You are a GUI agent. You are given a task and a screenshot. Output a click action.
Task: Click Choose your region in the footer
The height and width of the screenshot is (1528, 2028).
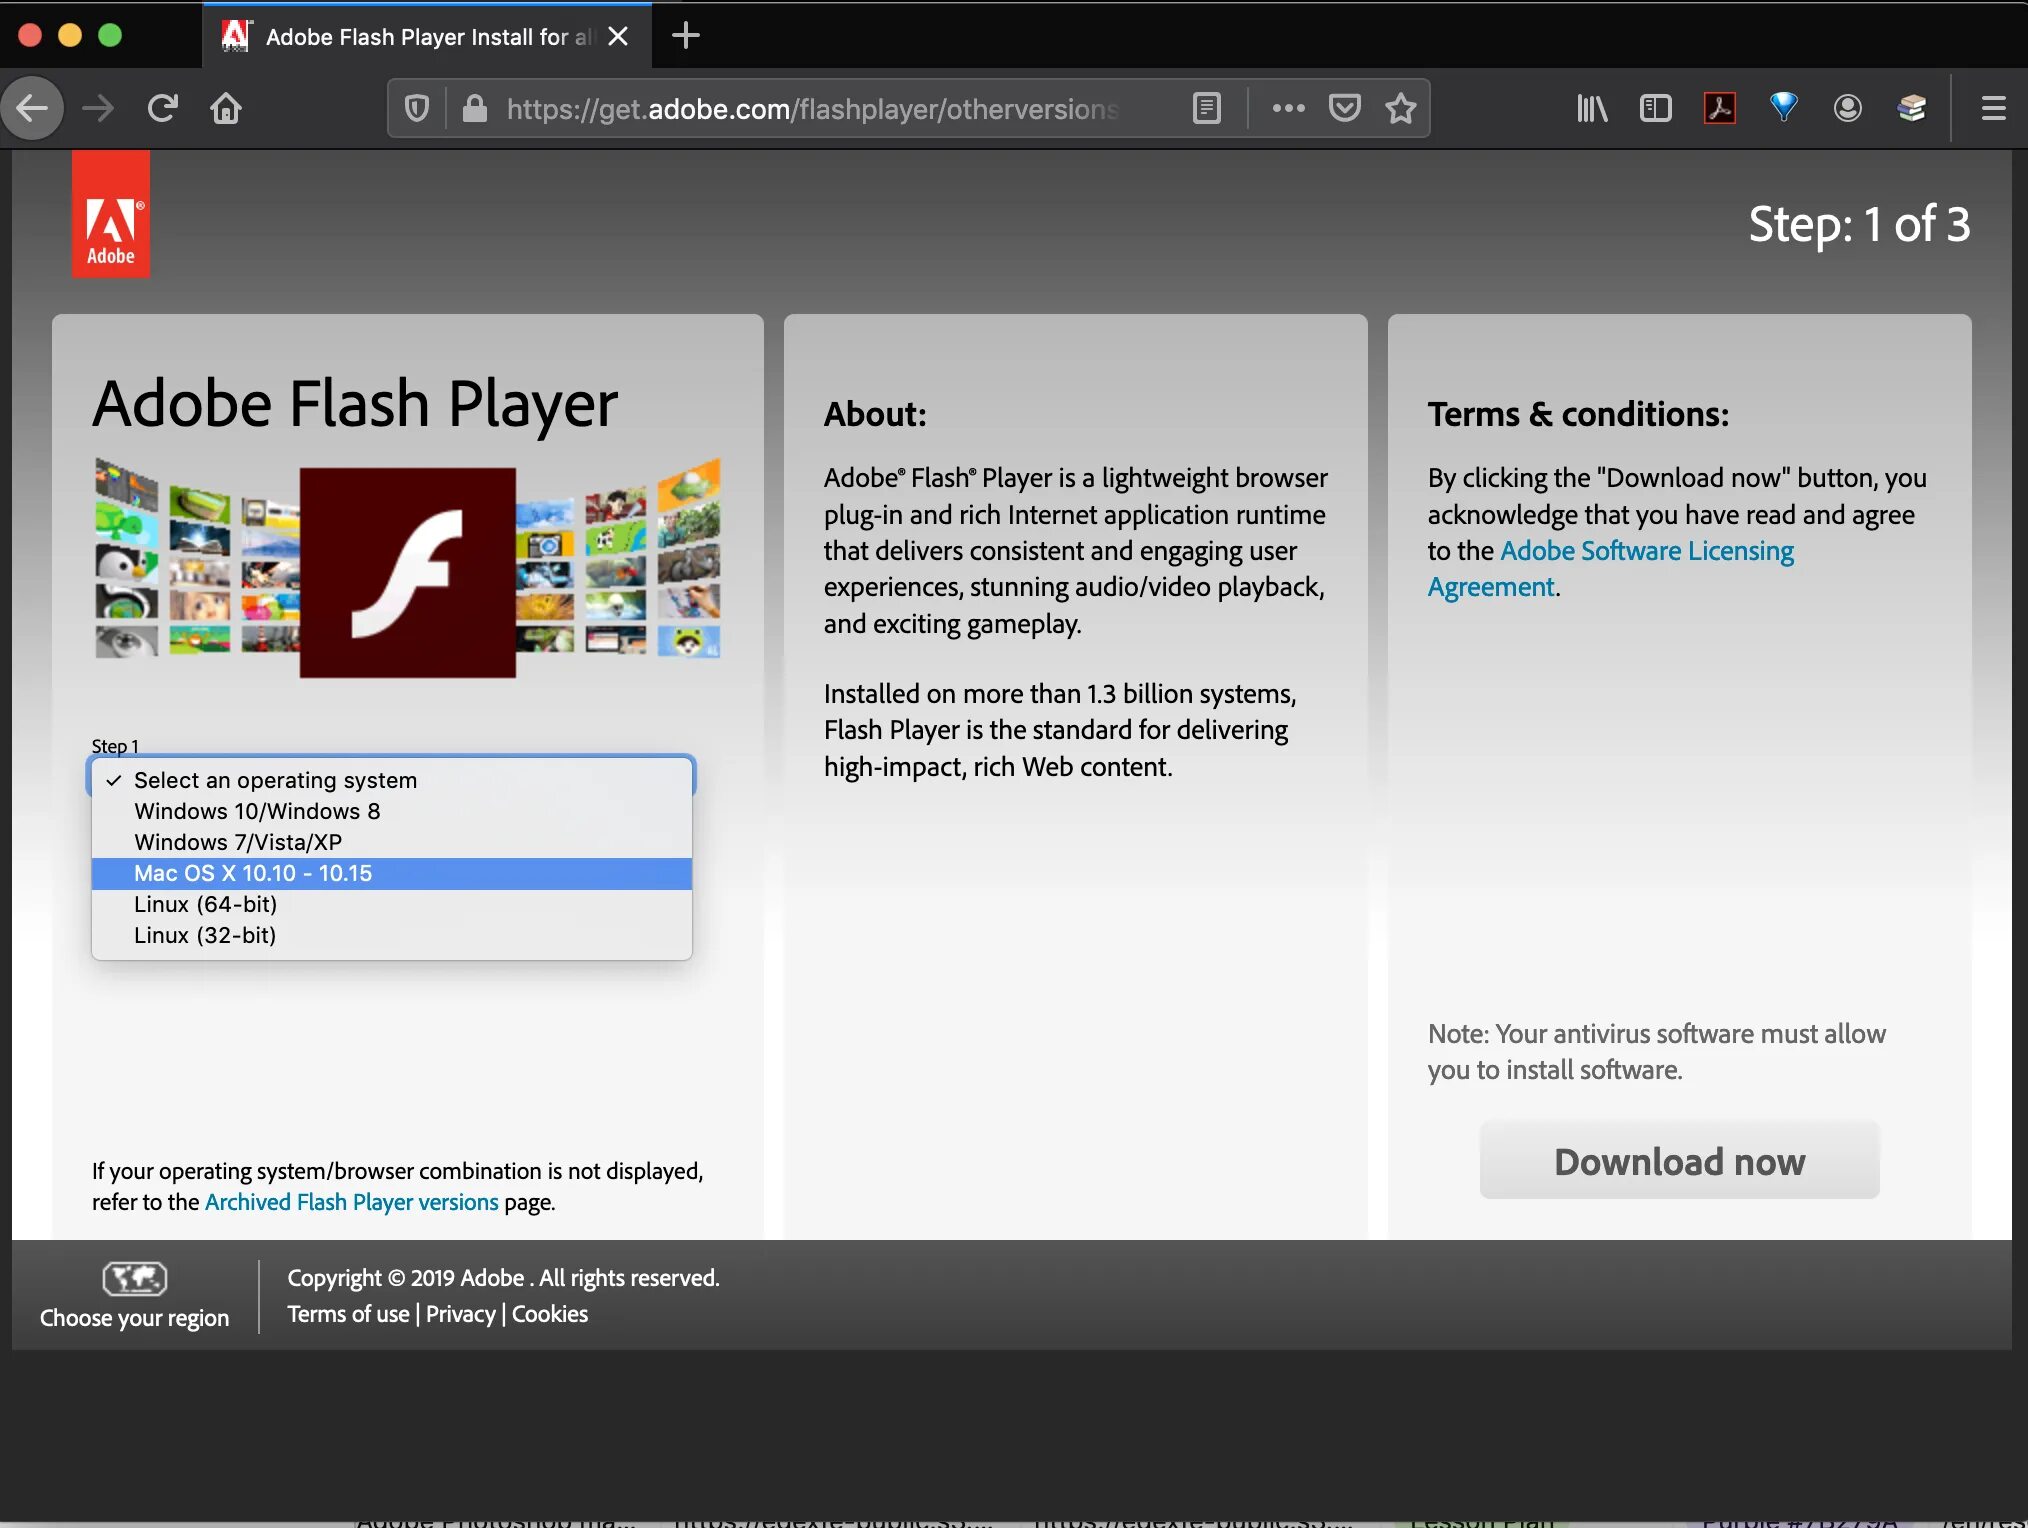(x=134, y=1317)
